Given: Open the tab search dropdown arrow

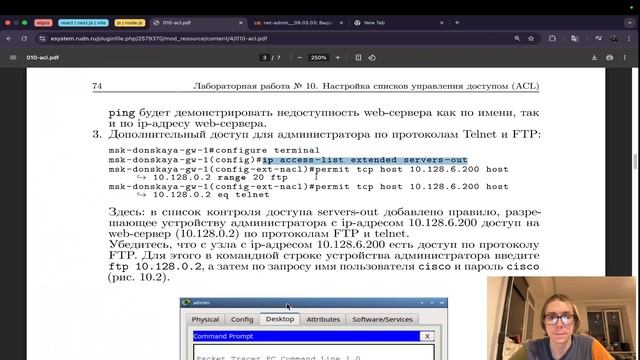Looking at the screenshot, I should (630, 23).
